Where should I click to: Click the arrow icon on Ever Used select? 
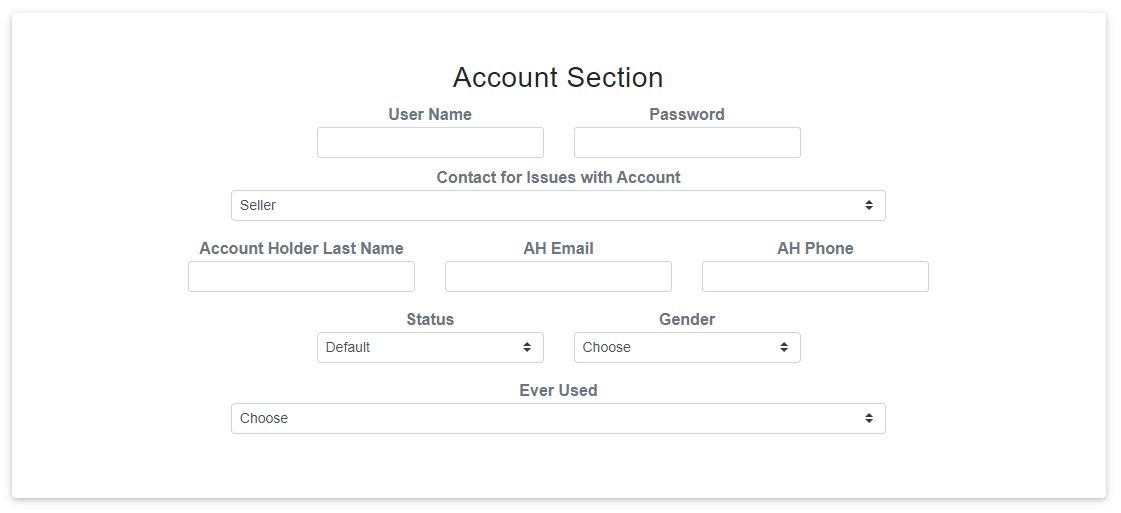869,418
